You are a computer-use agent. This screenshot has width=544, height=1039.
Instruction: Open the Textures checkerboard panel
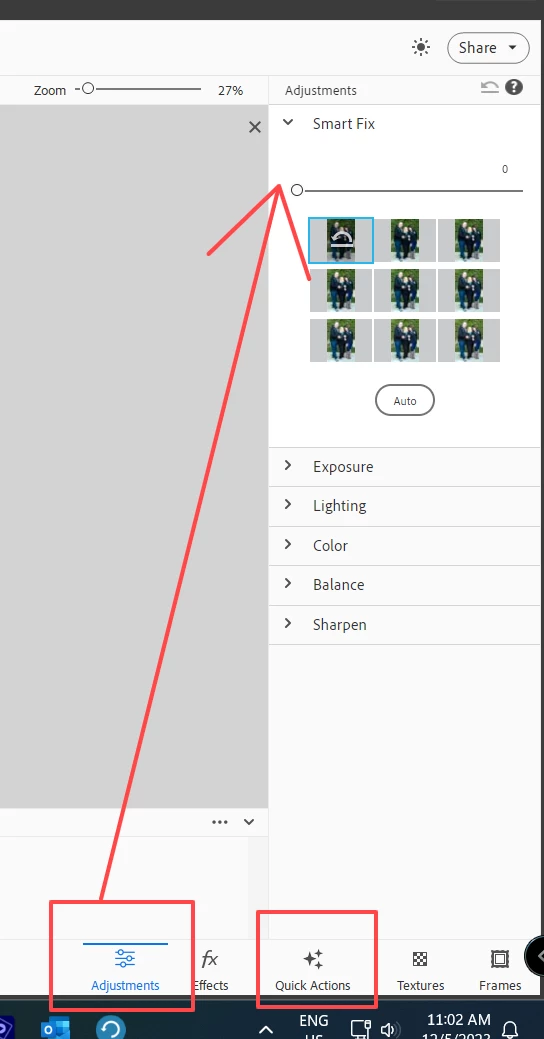(x=420, y=969)
